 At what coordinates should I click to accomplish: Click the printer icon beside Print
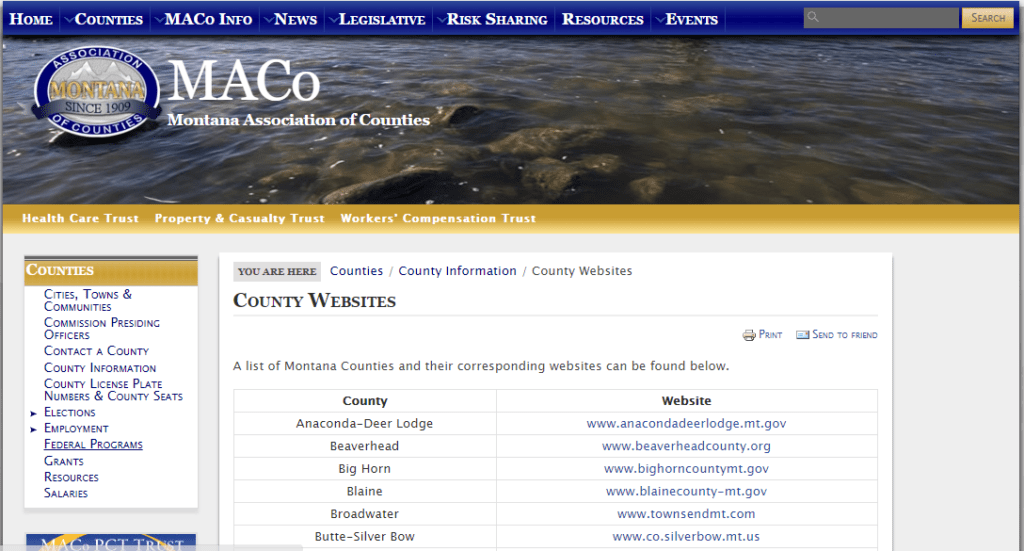pyautogui.click(x=749, y=335)
